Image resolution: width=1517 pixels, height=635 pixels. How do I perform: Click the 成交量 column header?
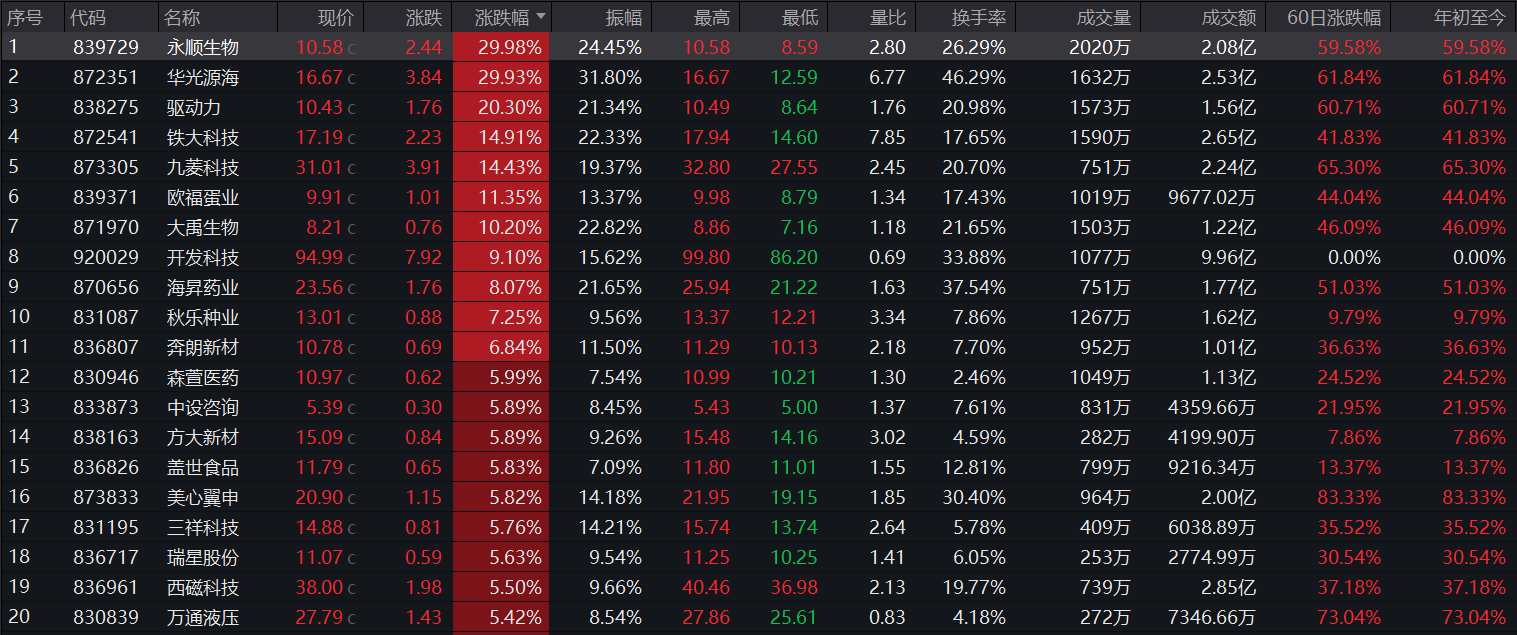[x=1103, y=17]
